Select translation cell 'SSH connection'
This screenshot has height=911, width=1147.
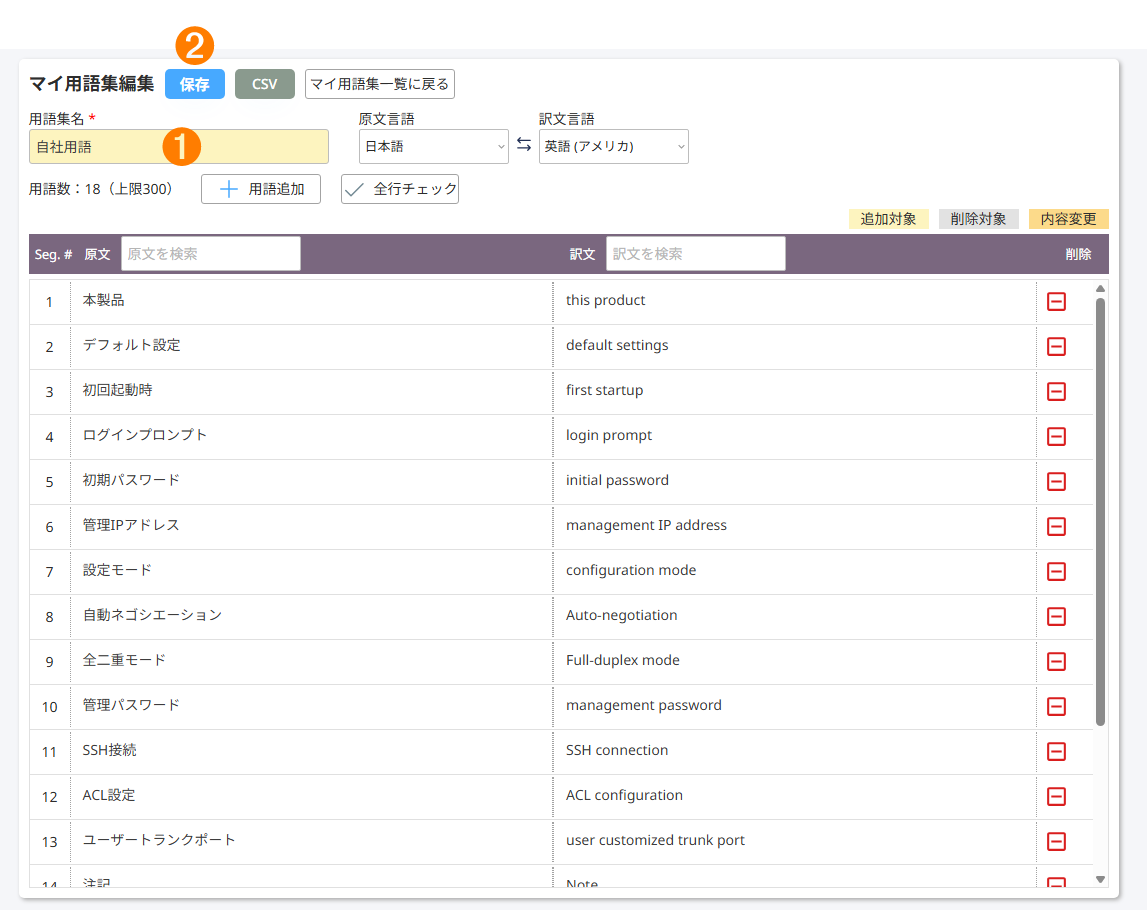(794, 751)
